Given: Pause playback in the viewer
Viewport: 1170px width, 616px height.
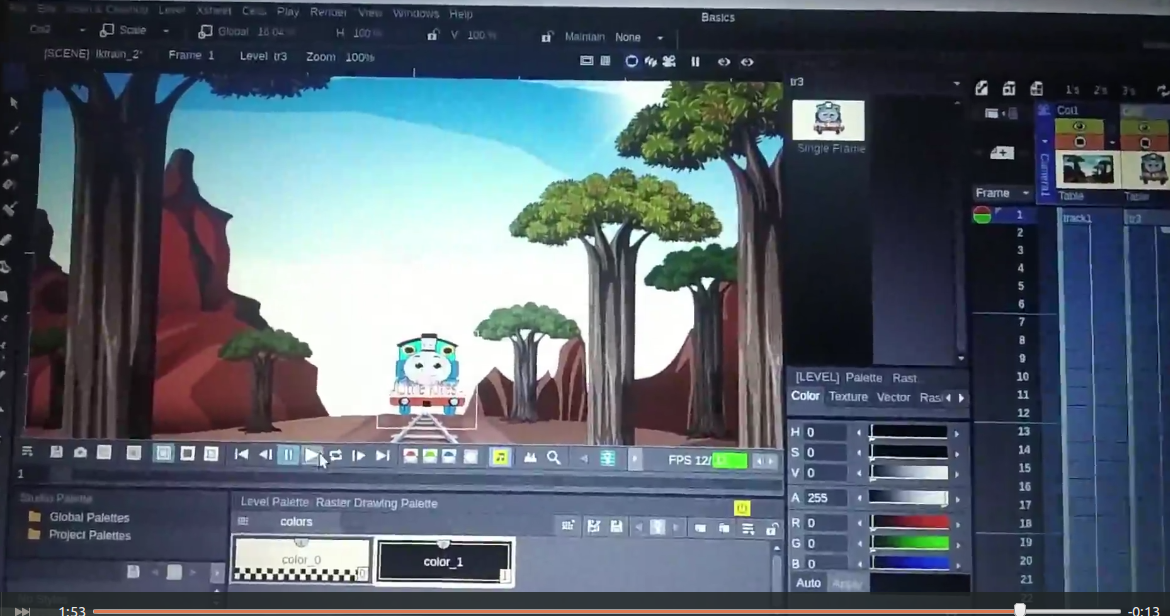Looking at the screenshot, I should pos(288,456).
